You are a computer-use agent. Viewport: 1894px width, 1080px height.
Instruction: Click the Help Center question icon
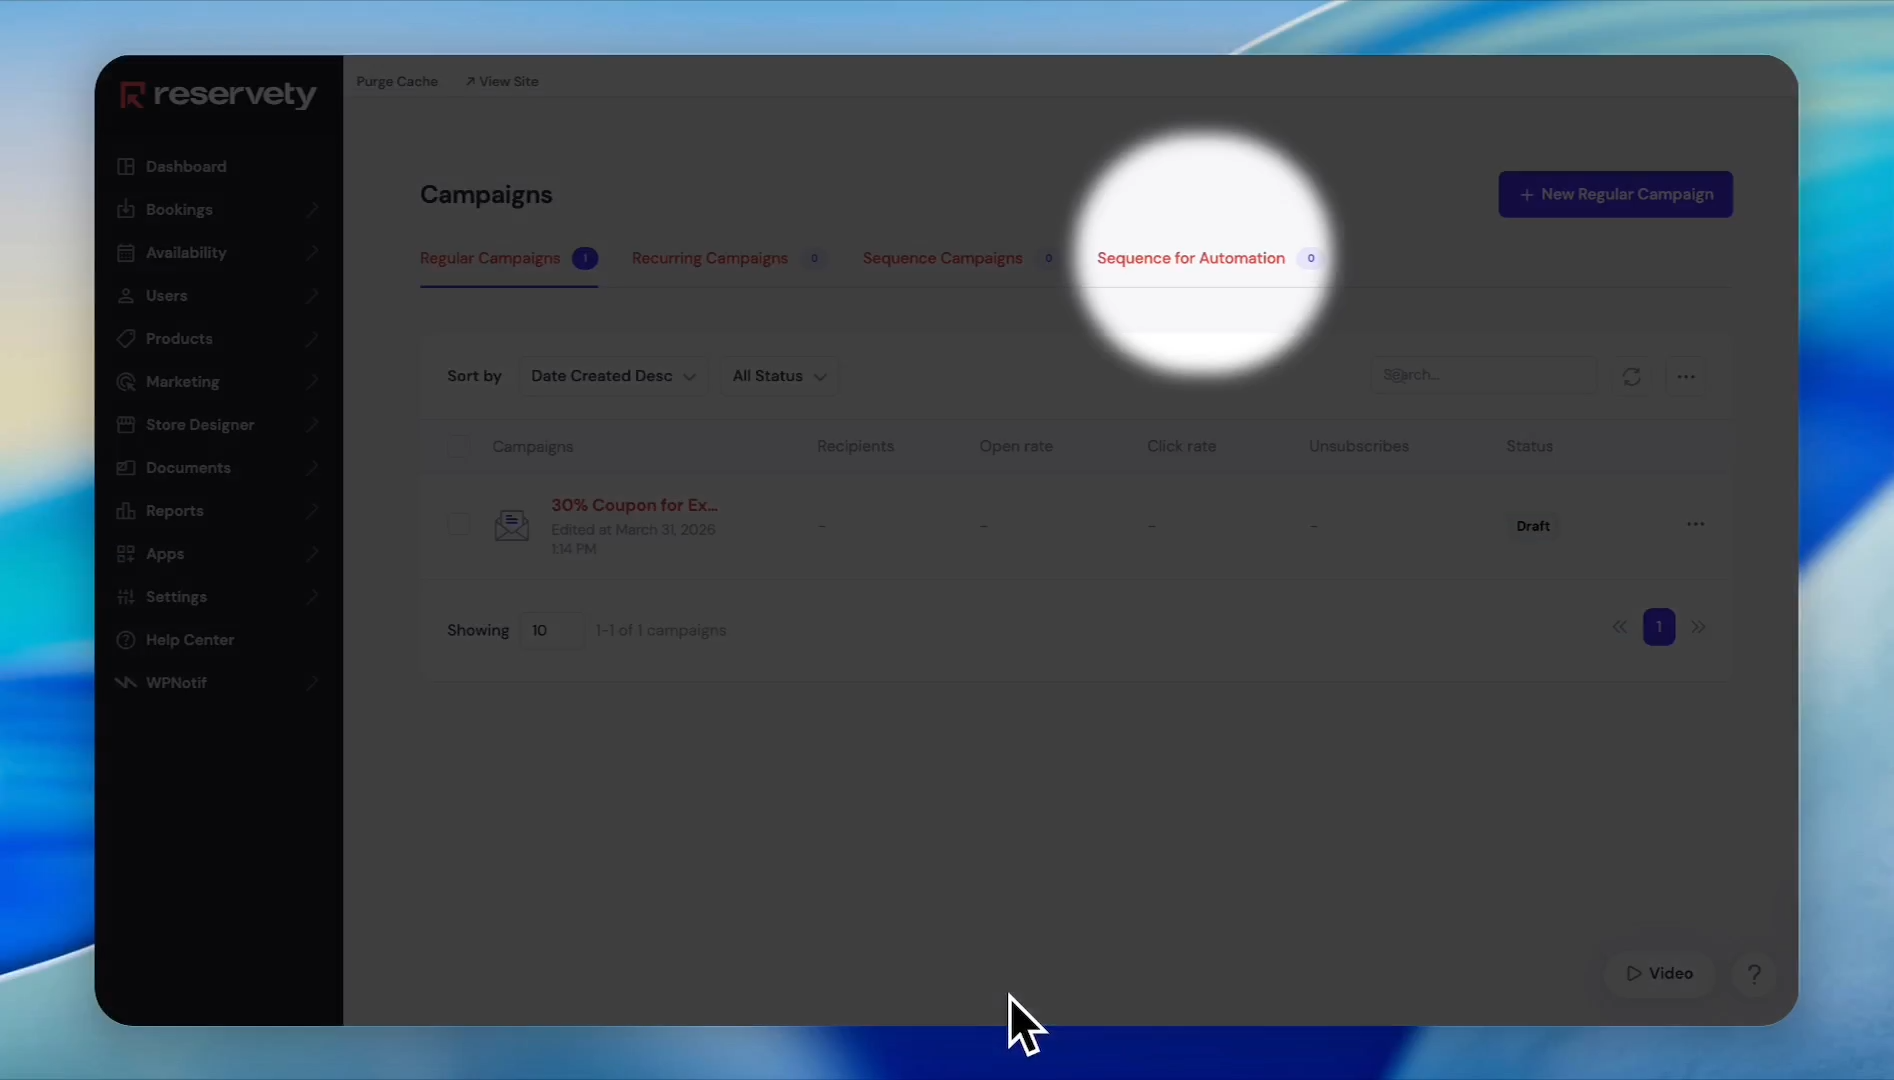126,639
